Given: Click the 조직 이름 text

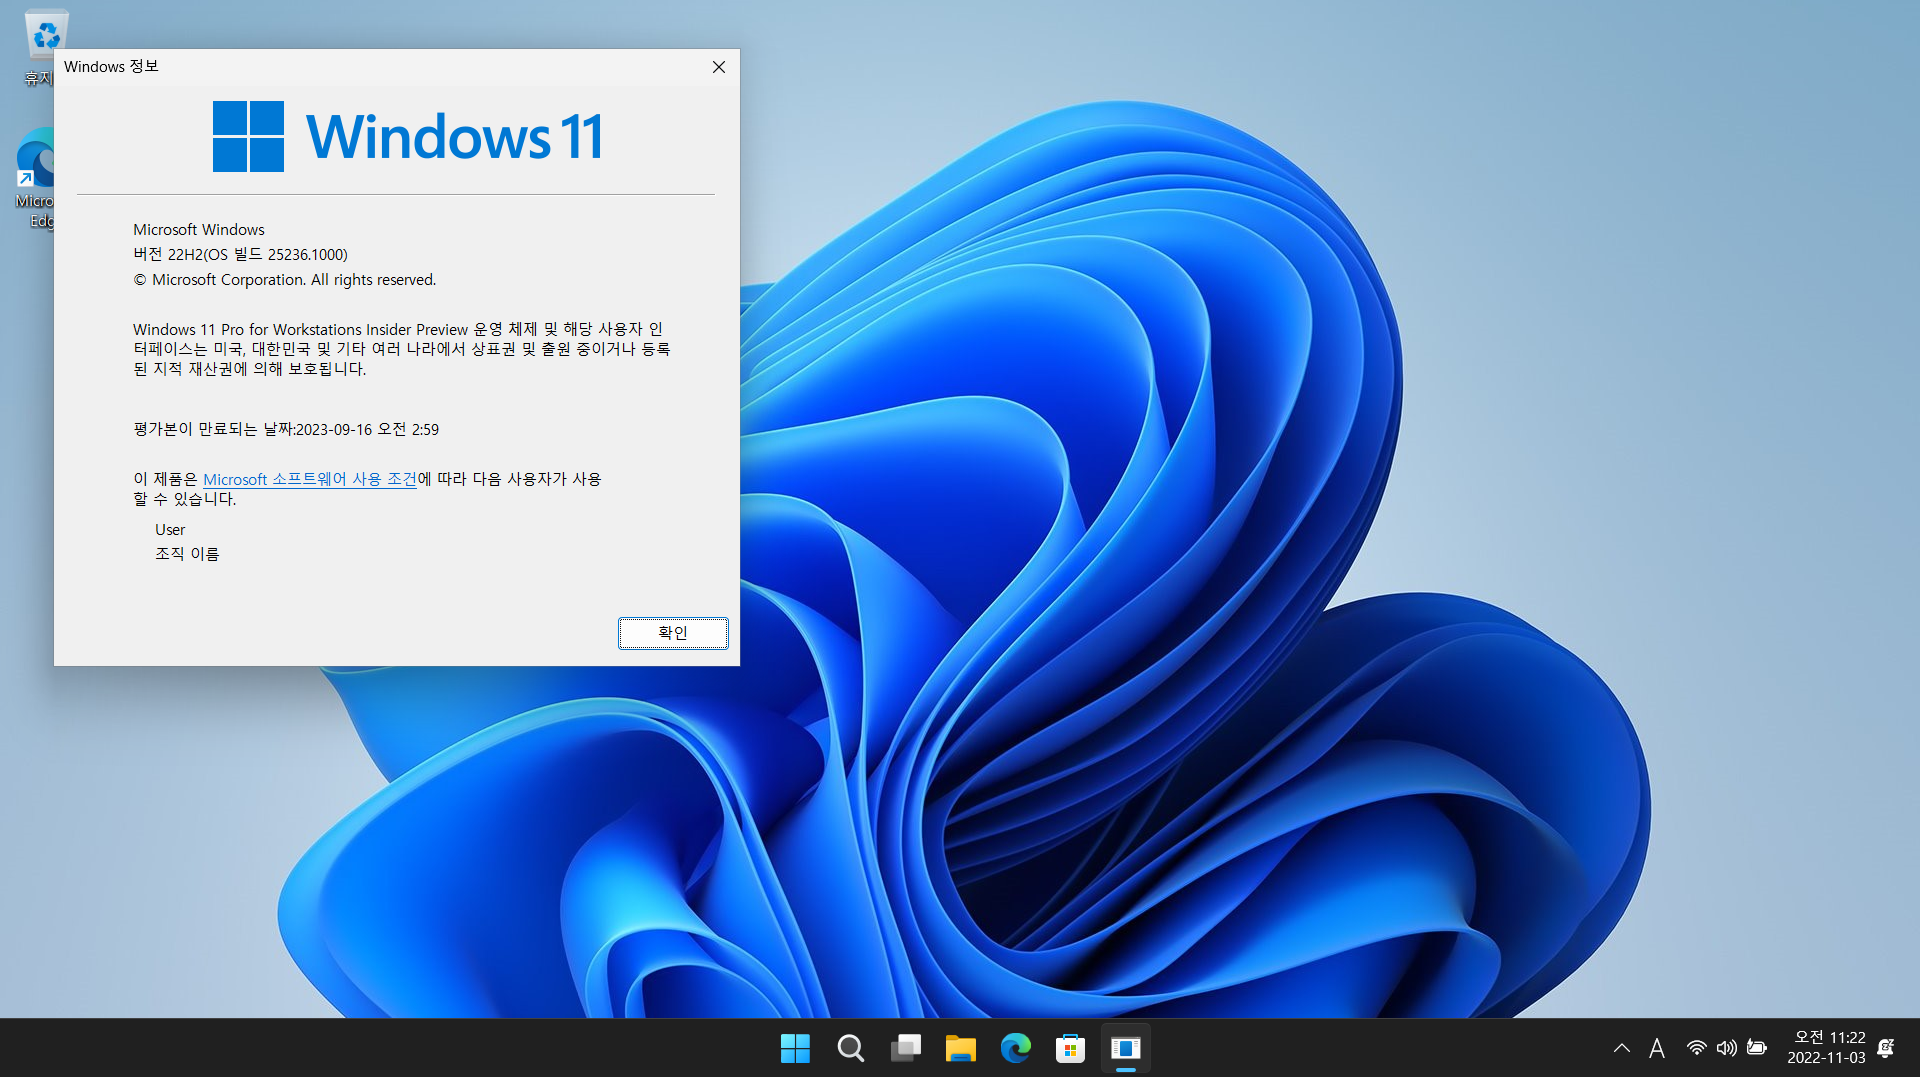Looking at the screenshot, I should point(187,553).
